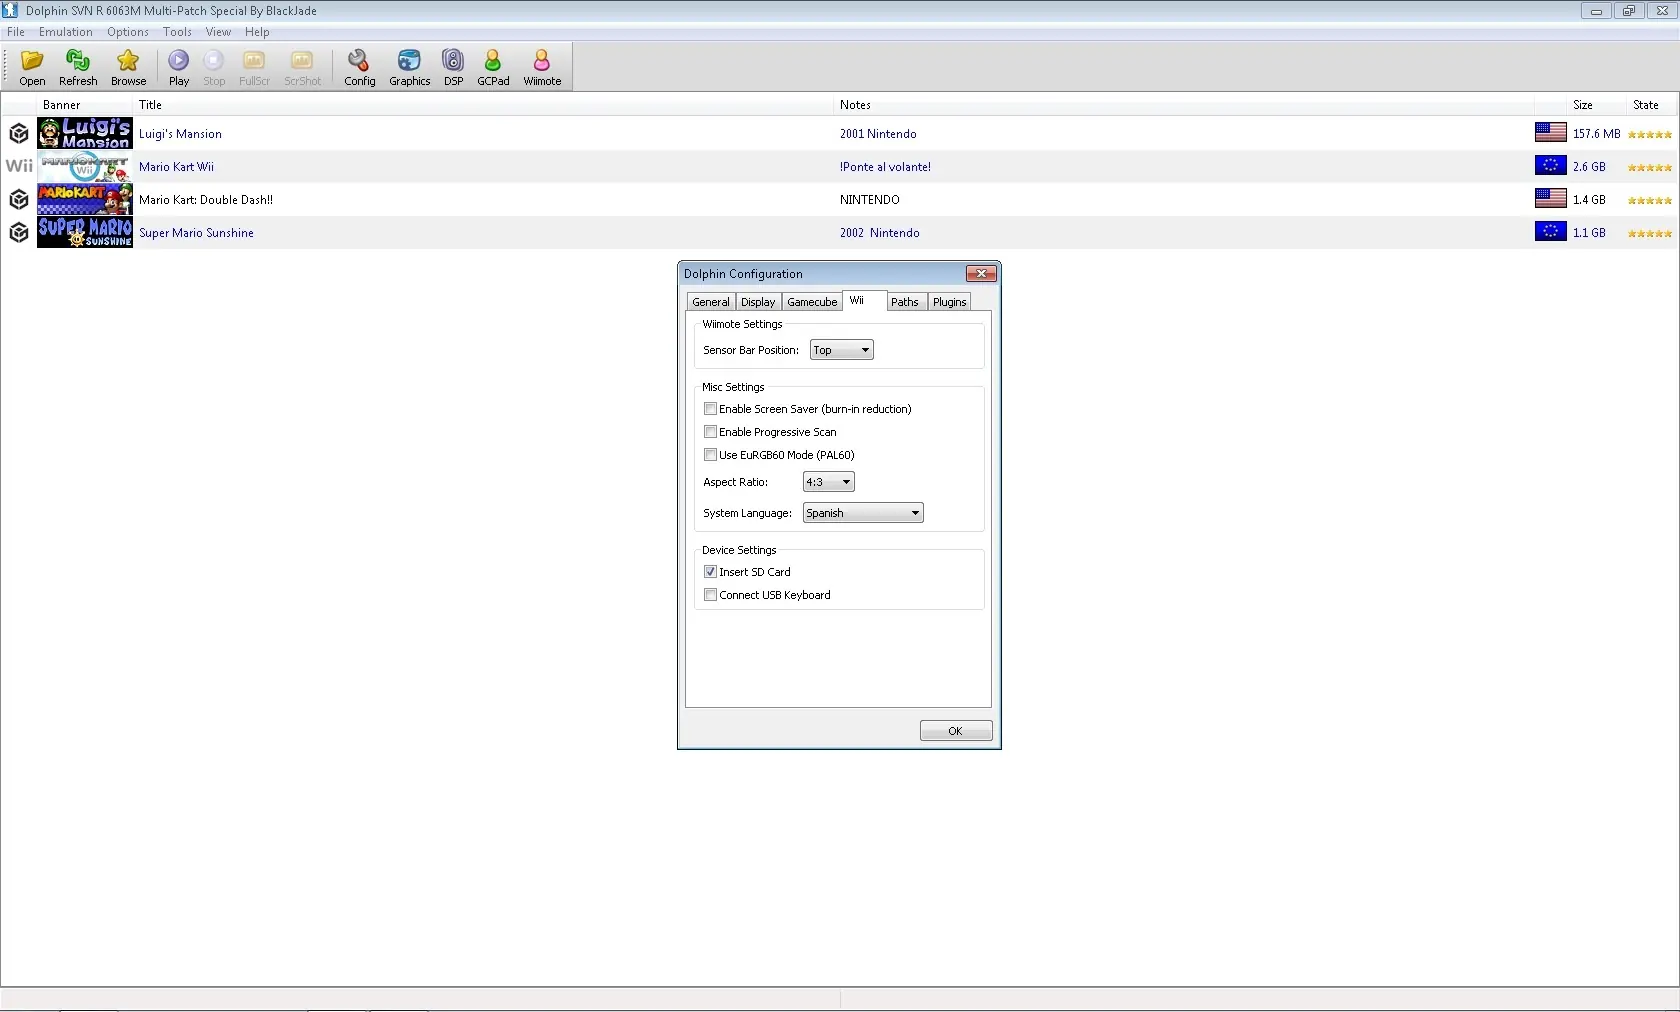
Task: Click USA flag icon on Luigi's Mansion row
Action: click(1550, 132)
